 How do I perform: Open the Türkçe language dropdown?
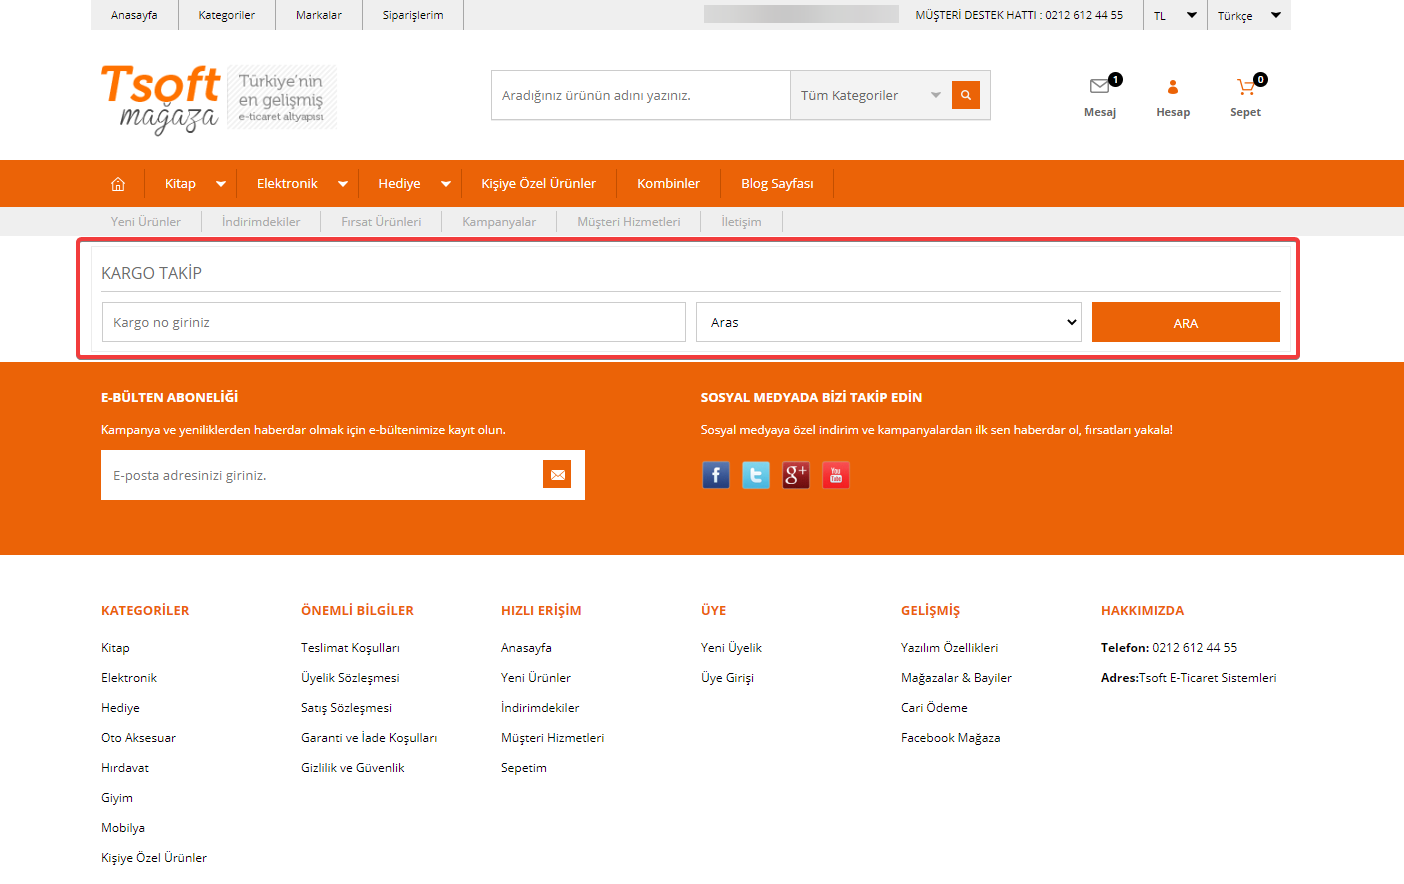1249,15
